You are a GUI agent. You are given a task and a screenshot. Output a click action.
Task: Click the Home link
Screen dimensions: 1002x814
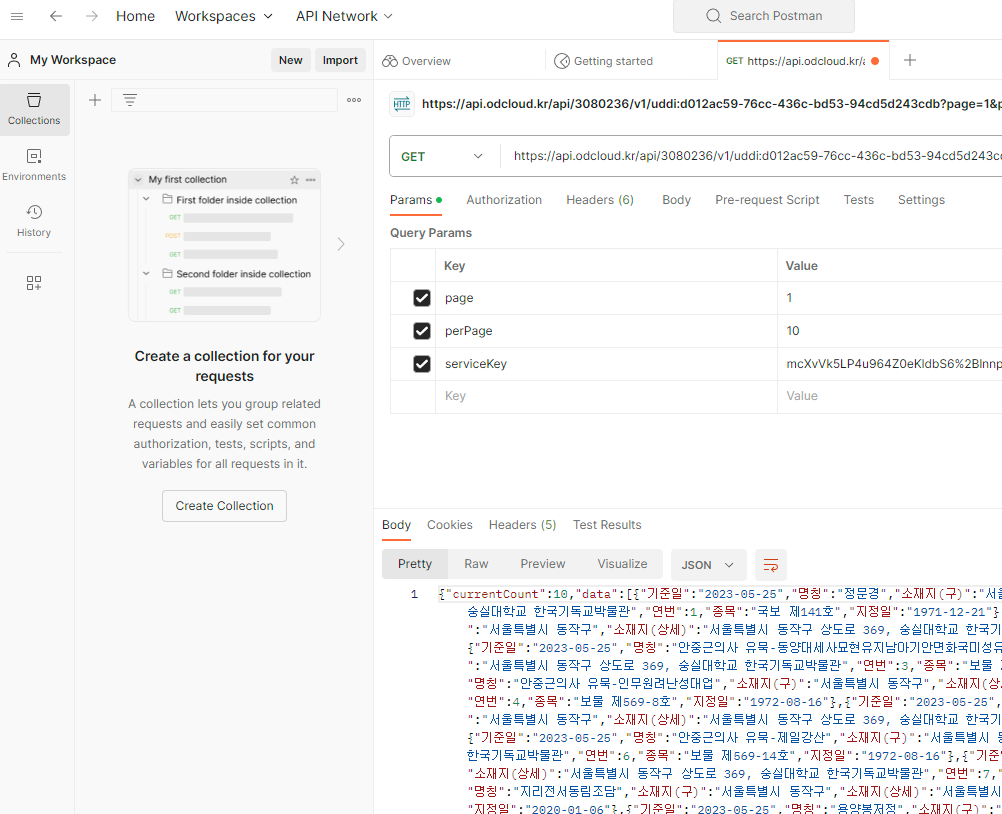[x=135, y=16]
